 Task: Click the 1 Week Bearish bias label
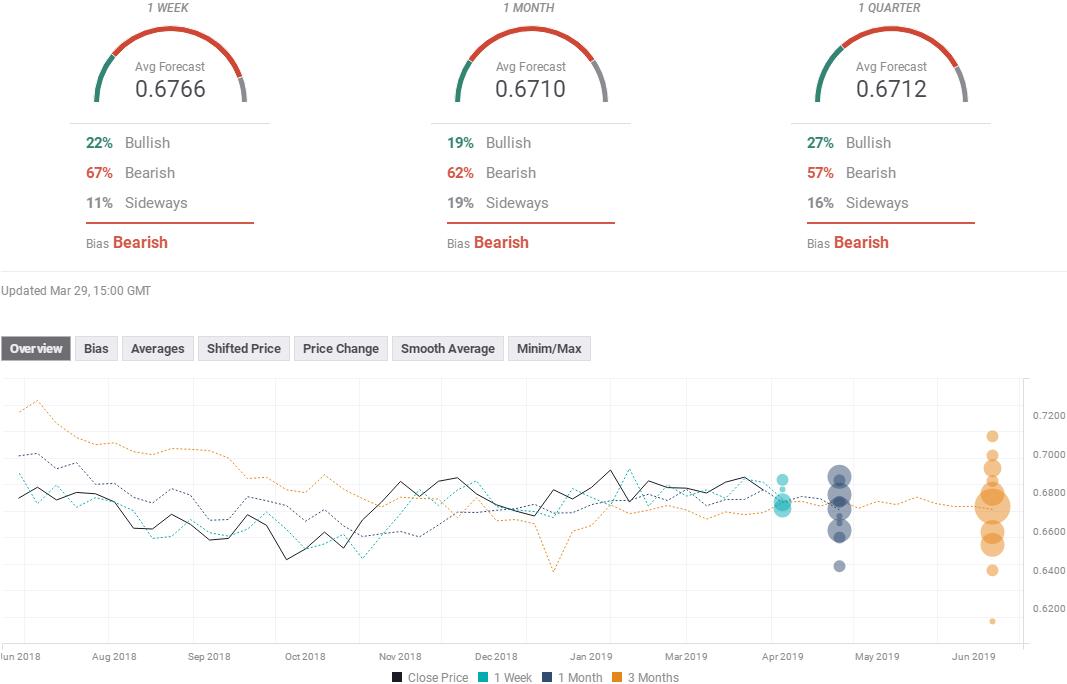[140, 242]
